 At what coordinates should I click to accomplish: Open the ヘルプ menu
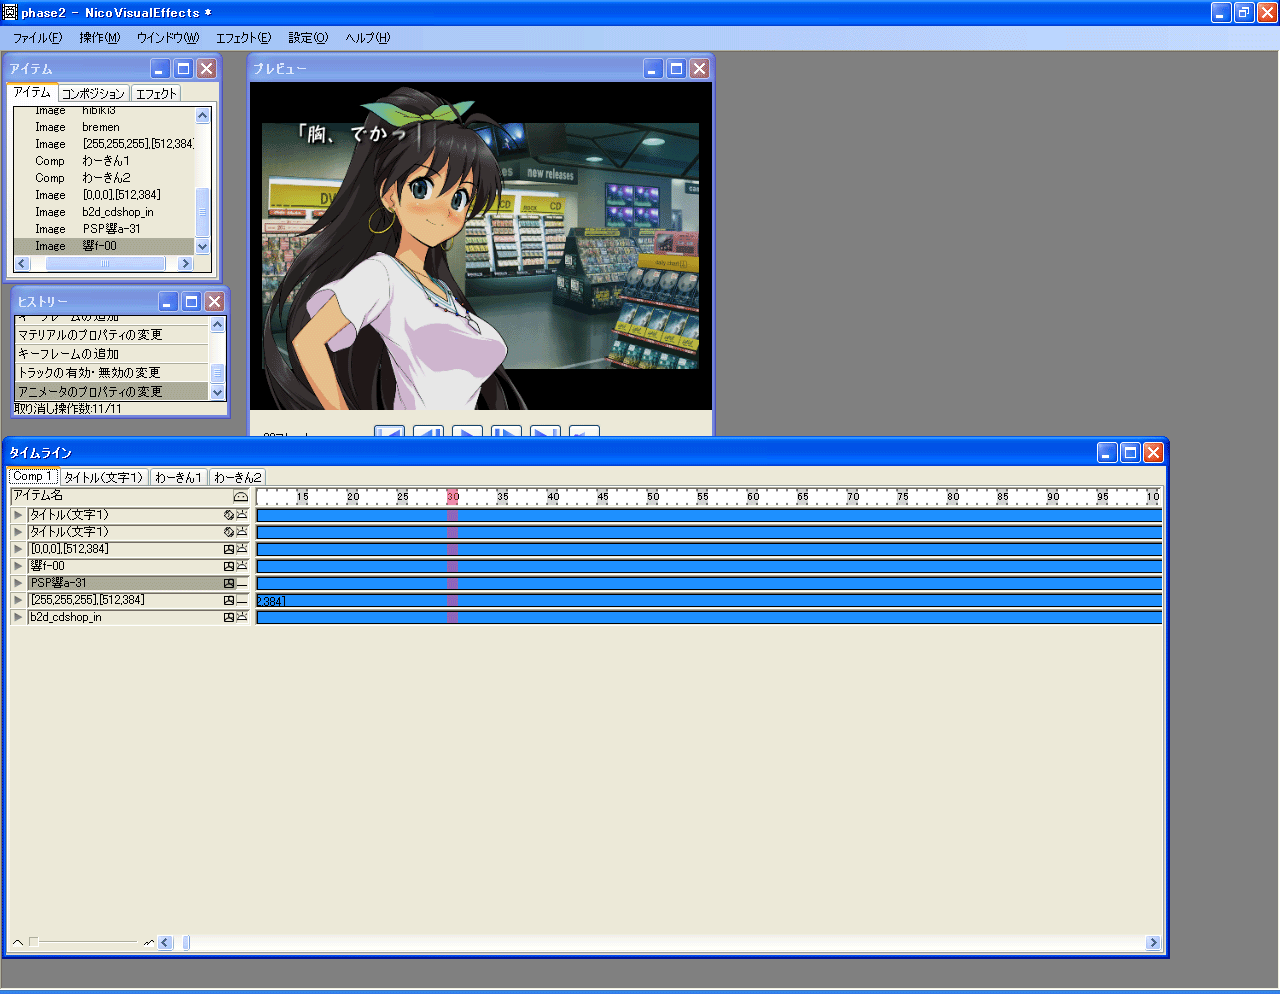click(x=368, y=38)
